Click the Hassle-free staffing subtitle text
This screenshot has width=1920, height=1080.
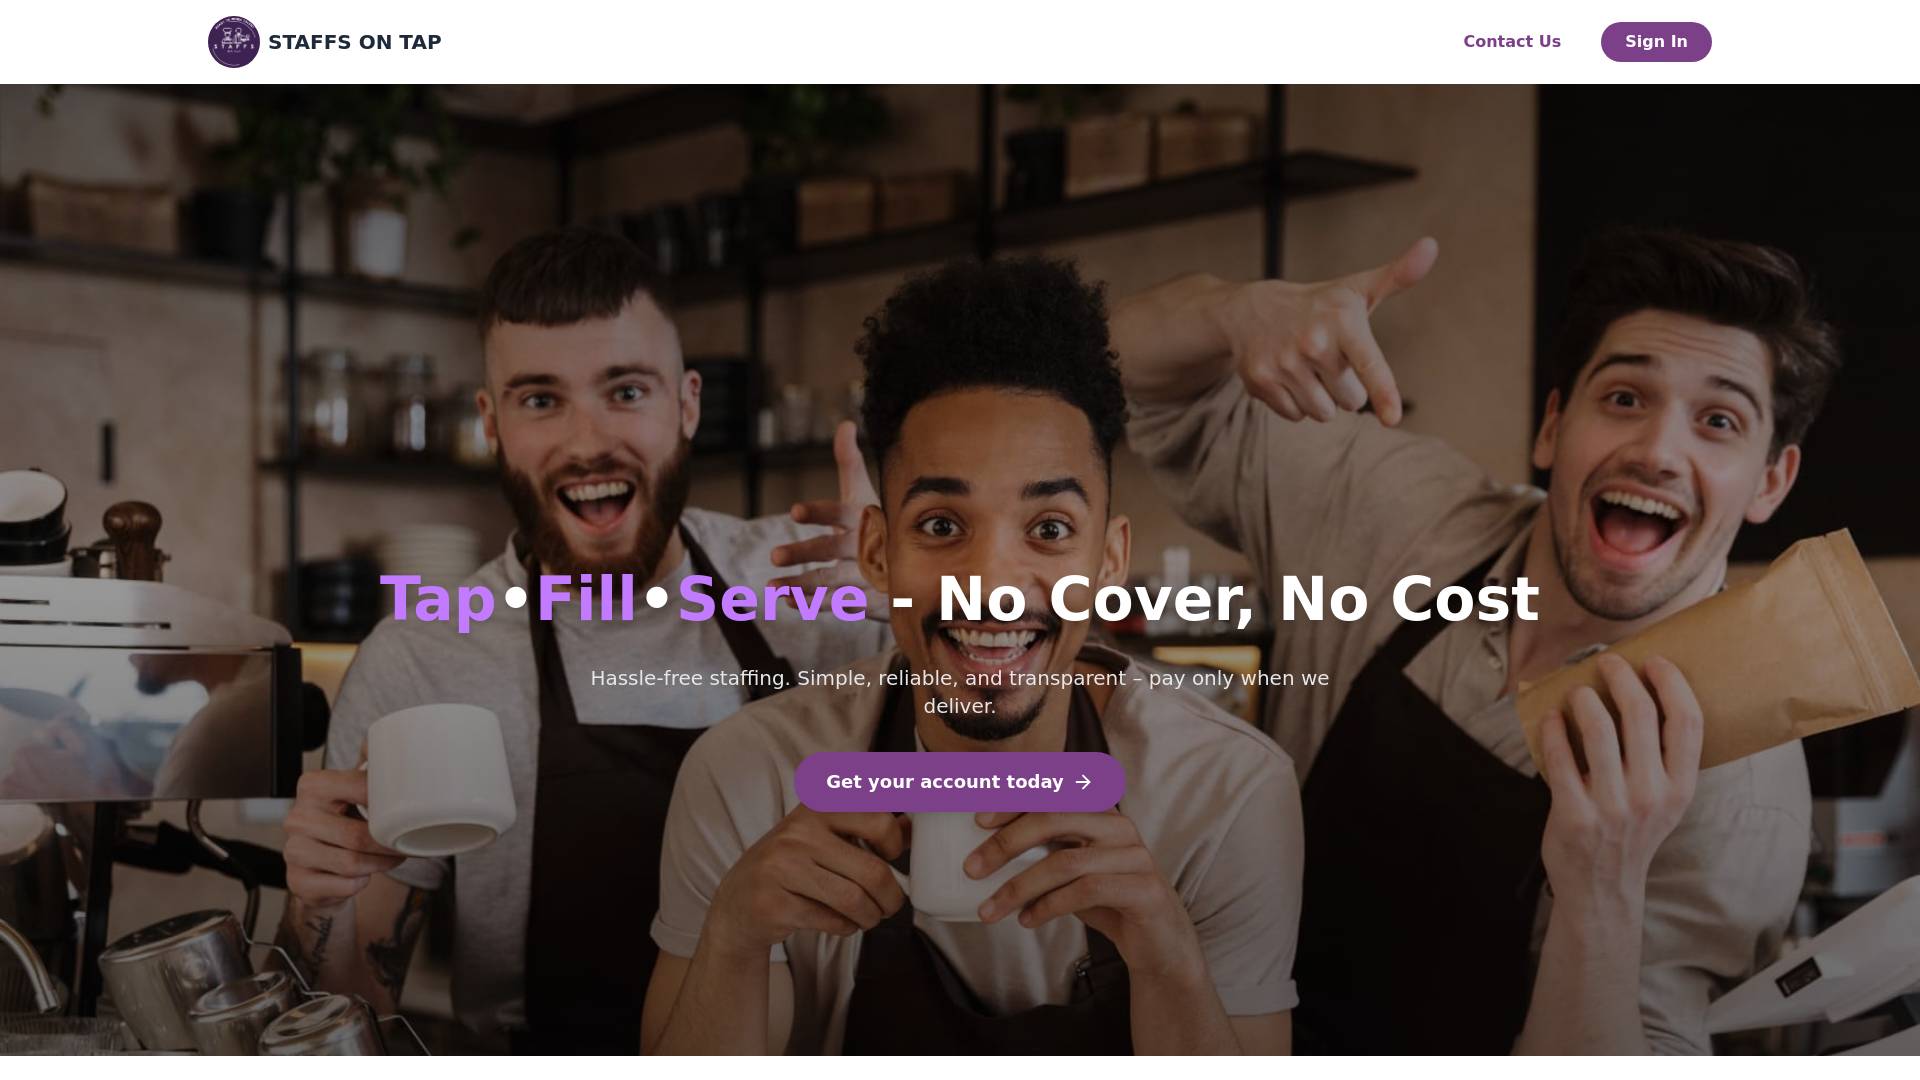(960, 692)
